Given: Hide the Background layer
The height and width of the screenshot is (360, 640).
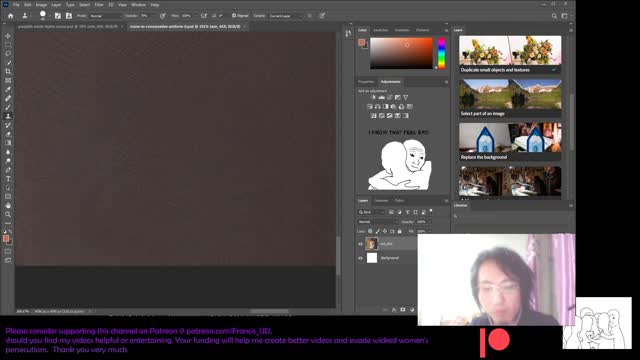Looking at the screenshot, I should click(x=360, y=258).
